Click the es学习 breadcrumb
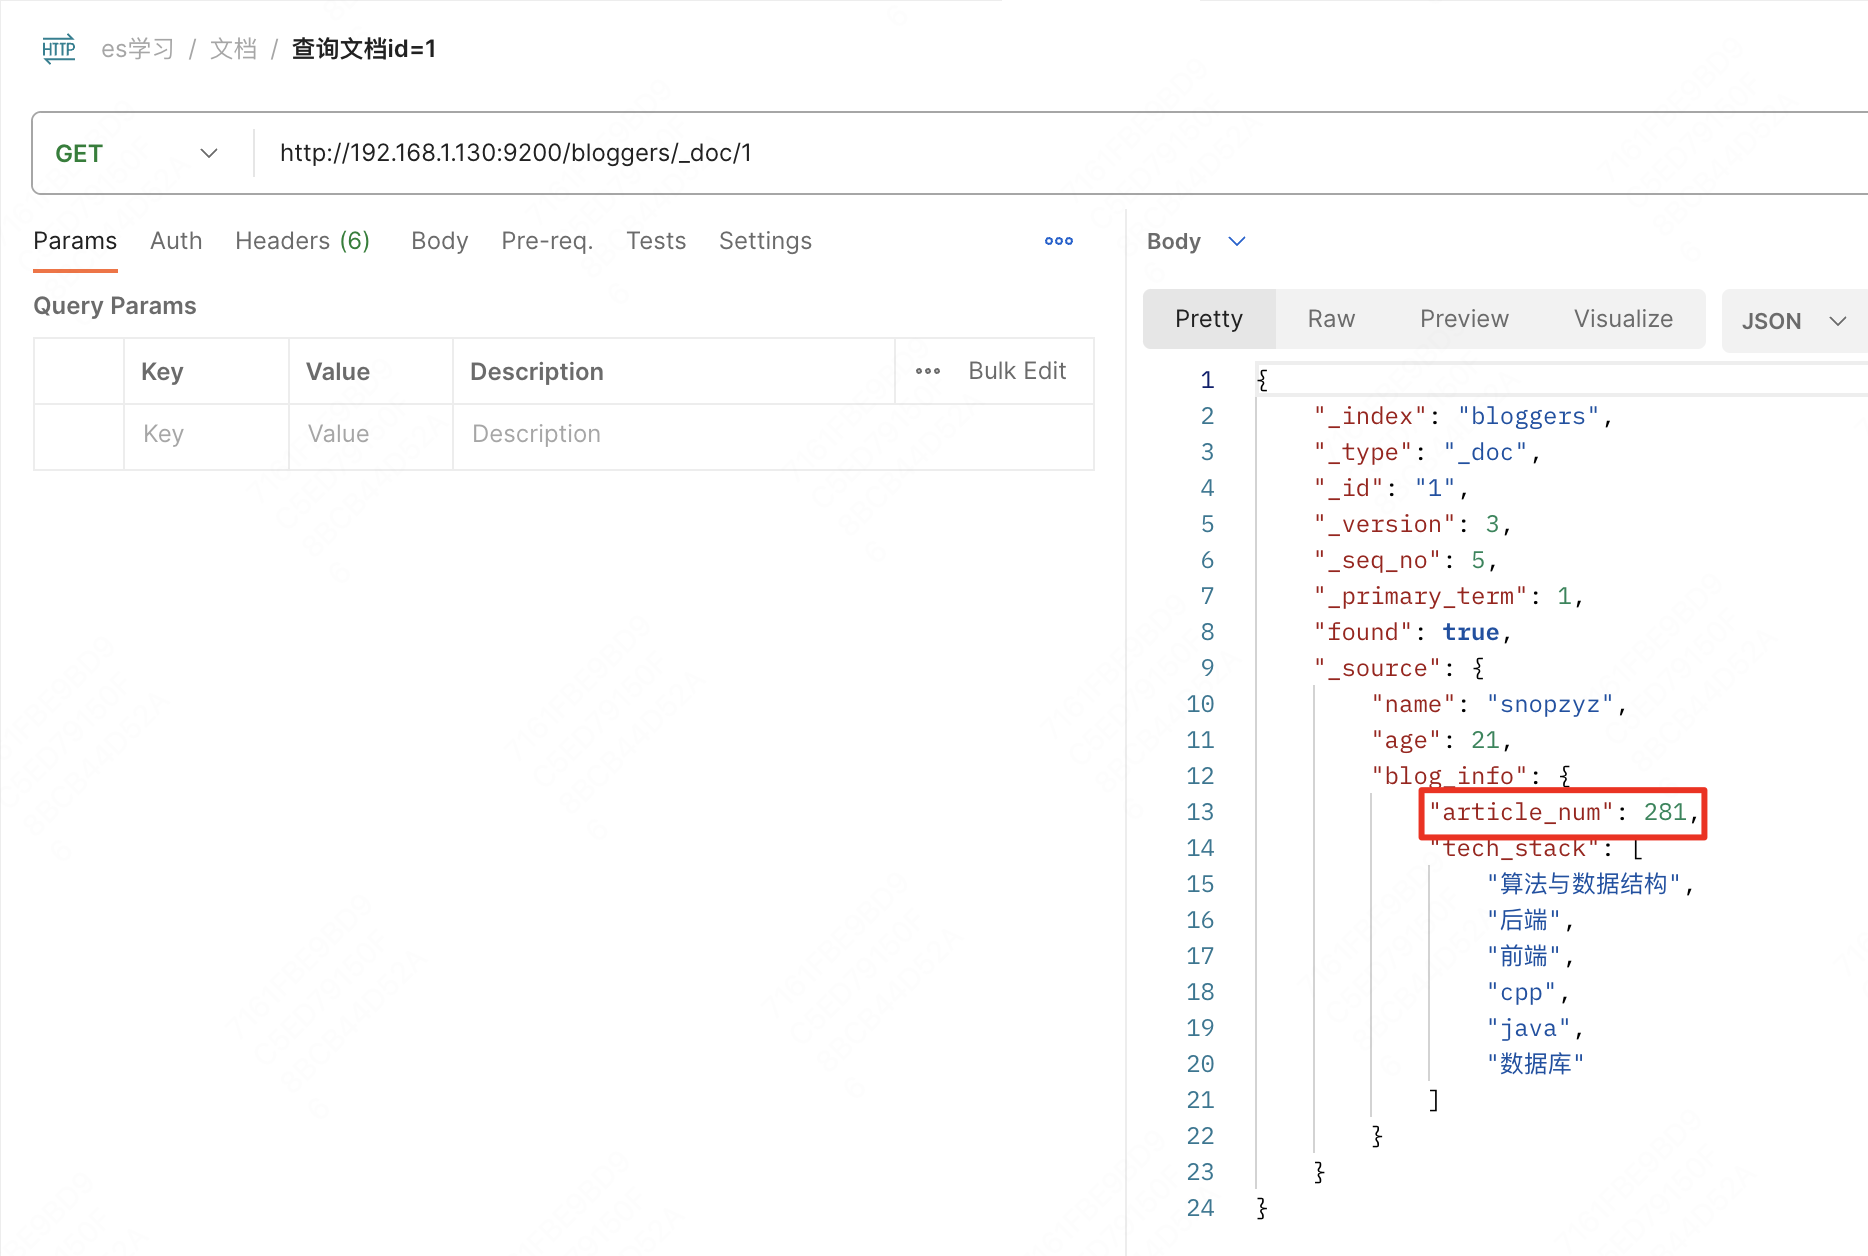This screenshot has height=1256, width=1868. coord(137,49)
